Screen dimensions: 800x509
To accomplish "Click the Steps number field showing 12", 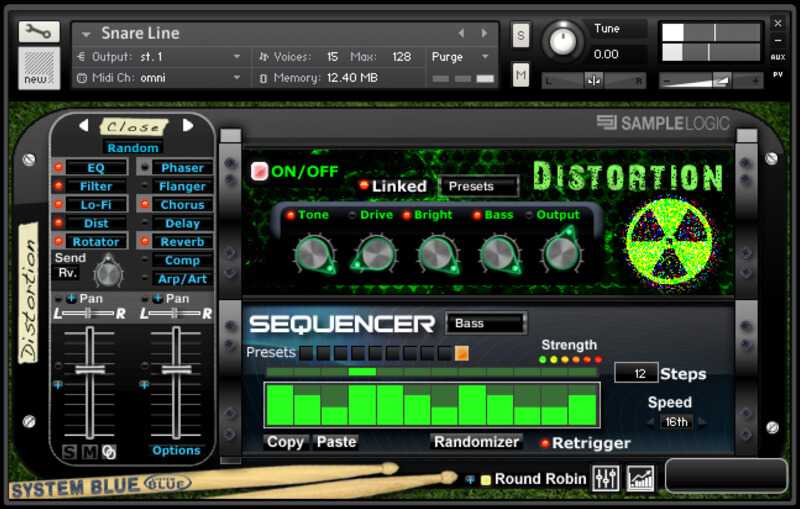I will tap(636, 373).
